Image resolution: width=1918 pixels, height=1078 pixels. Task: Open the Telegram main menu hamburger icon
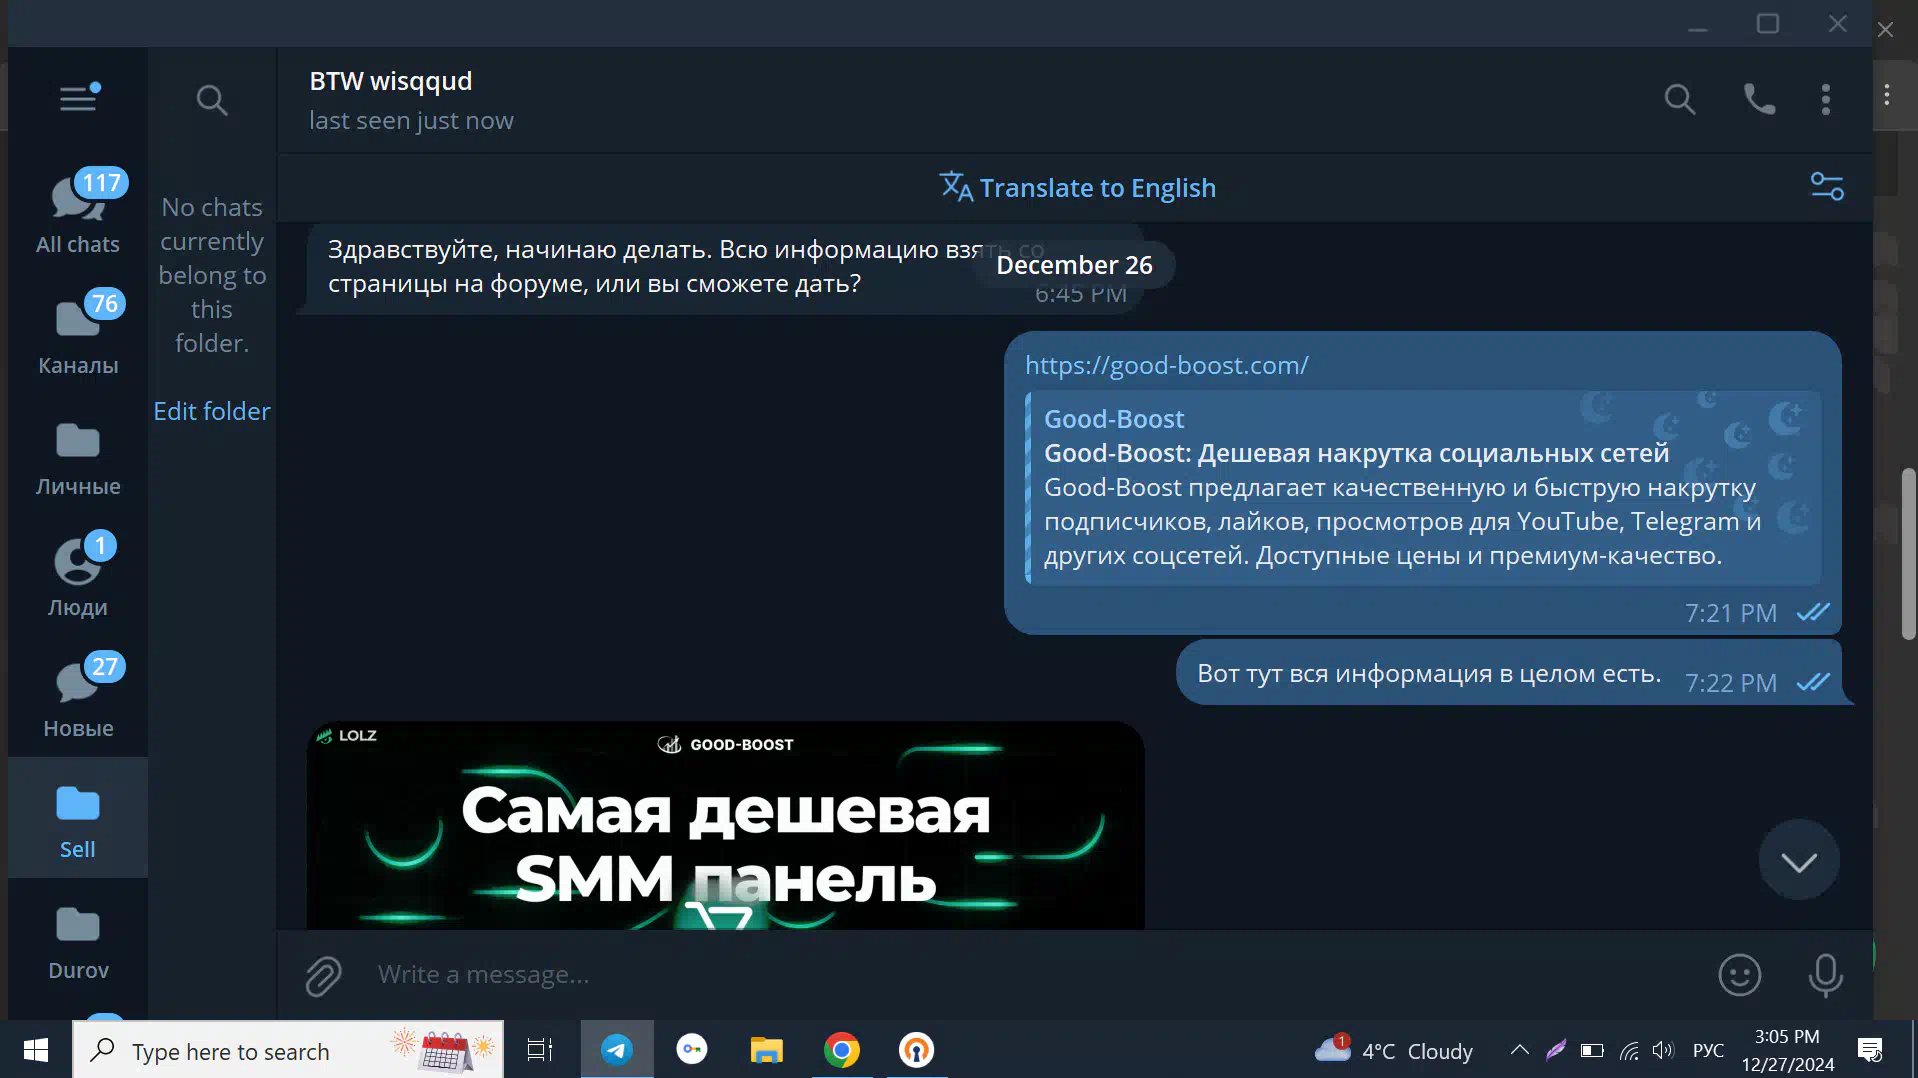coord(78,98)
